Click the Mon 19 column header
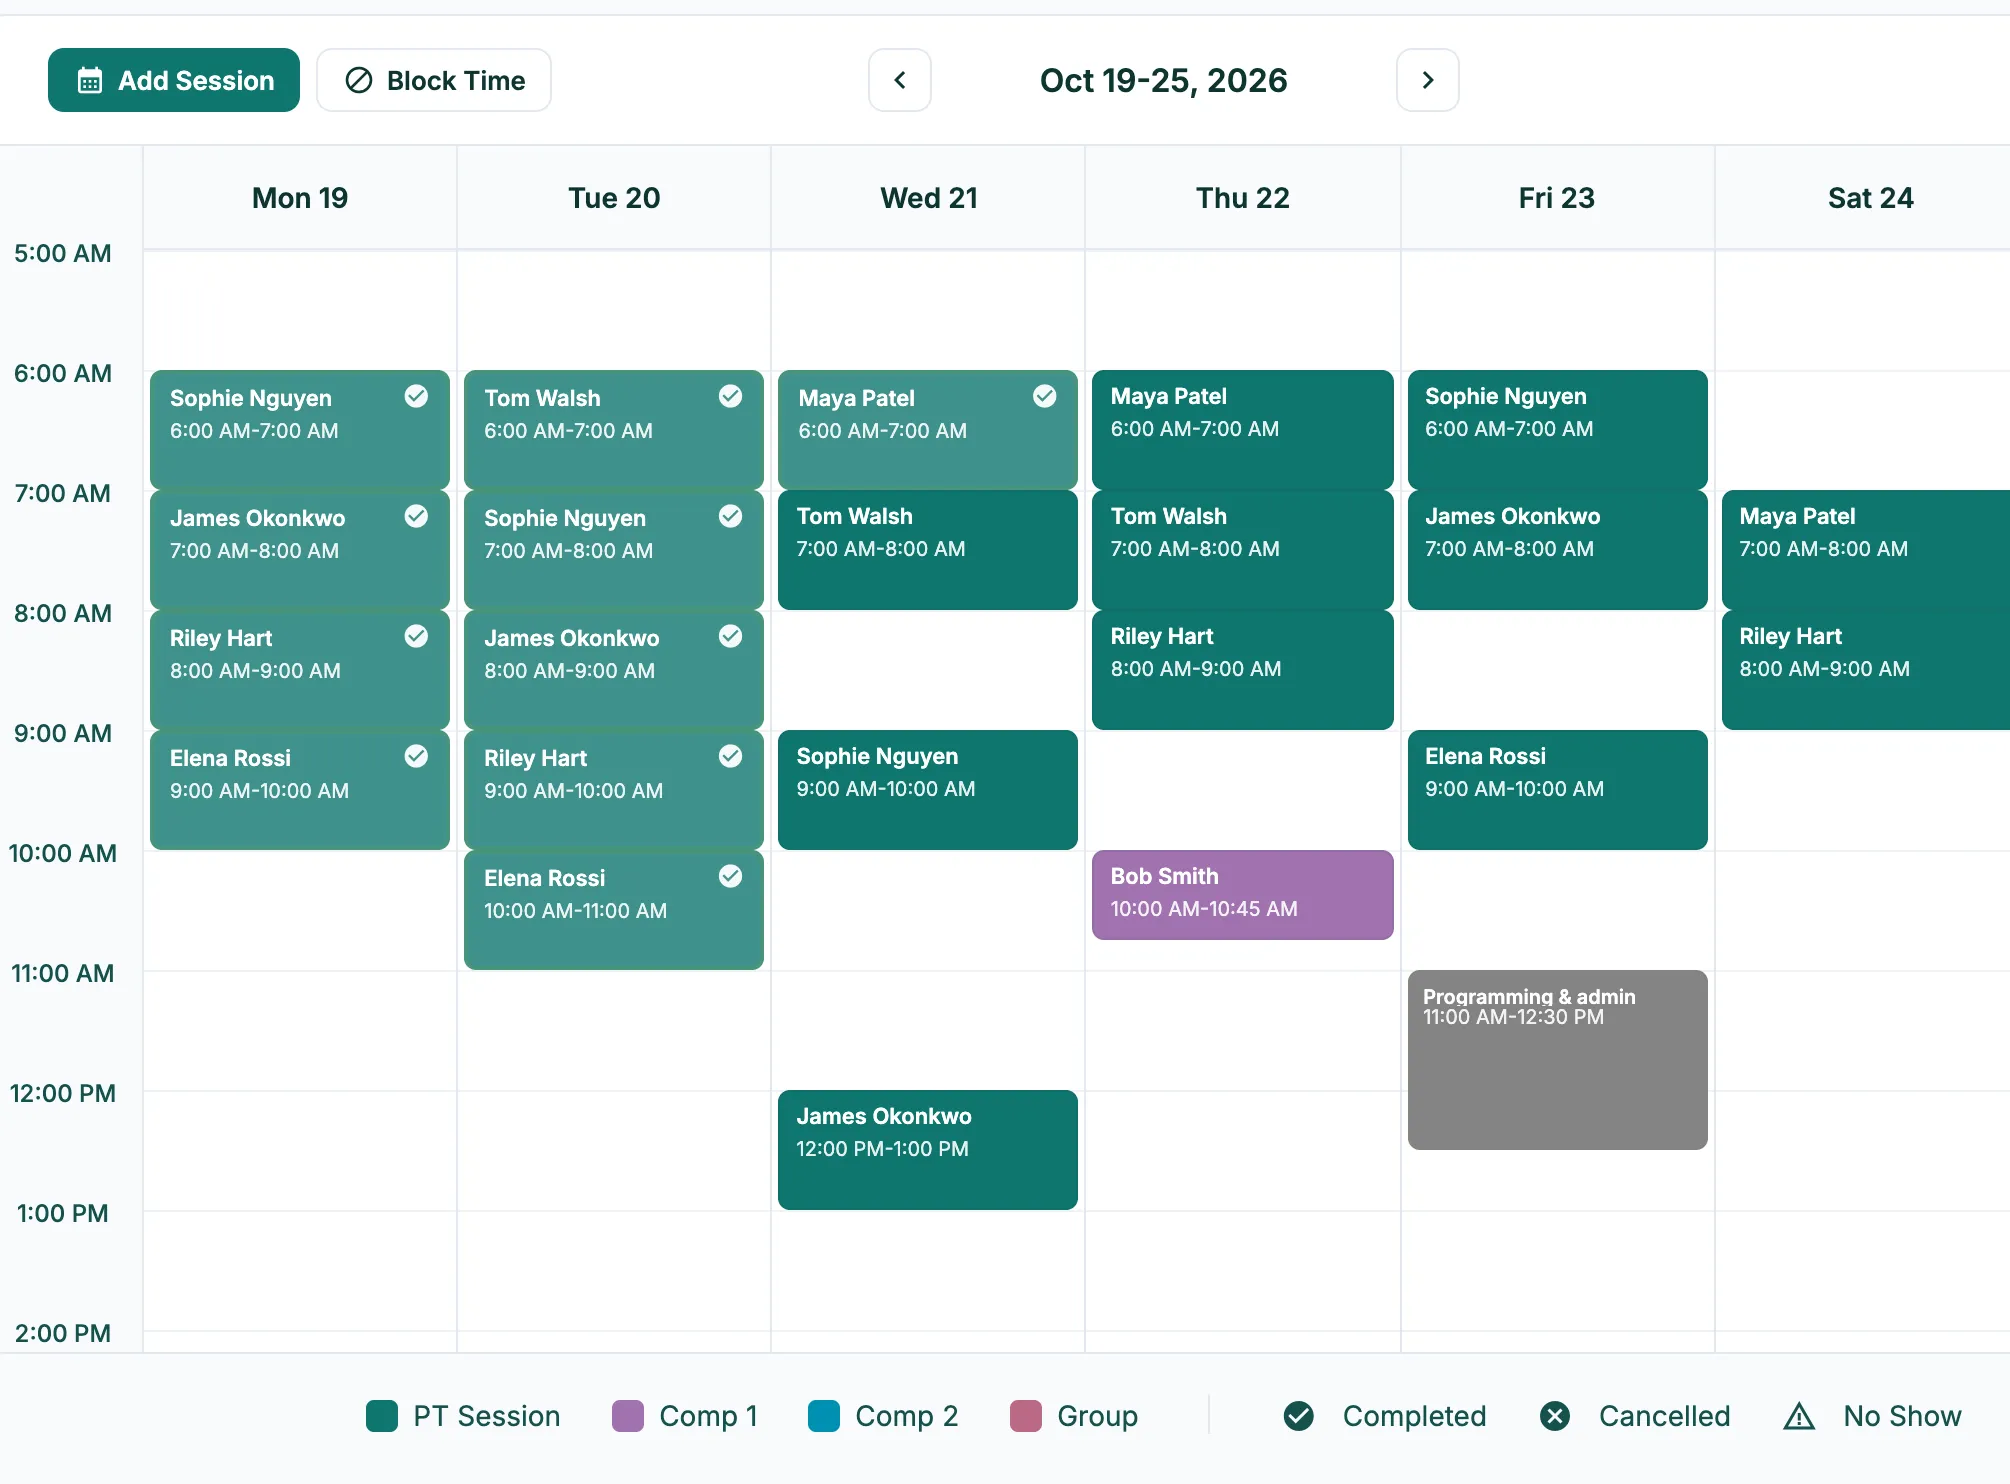This screenshot has width=2010, height=1484. [300, 198]
